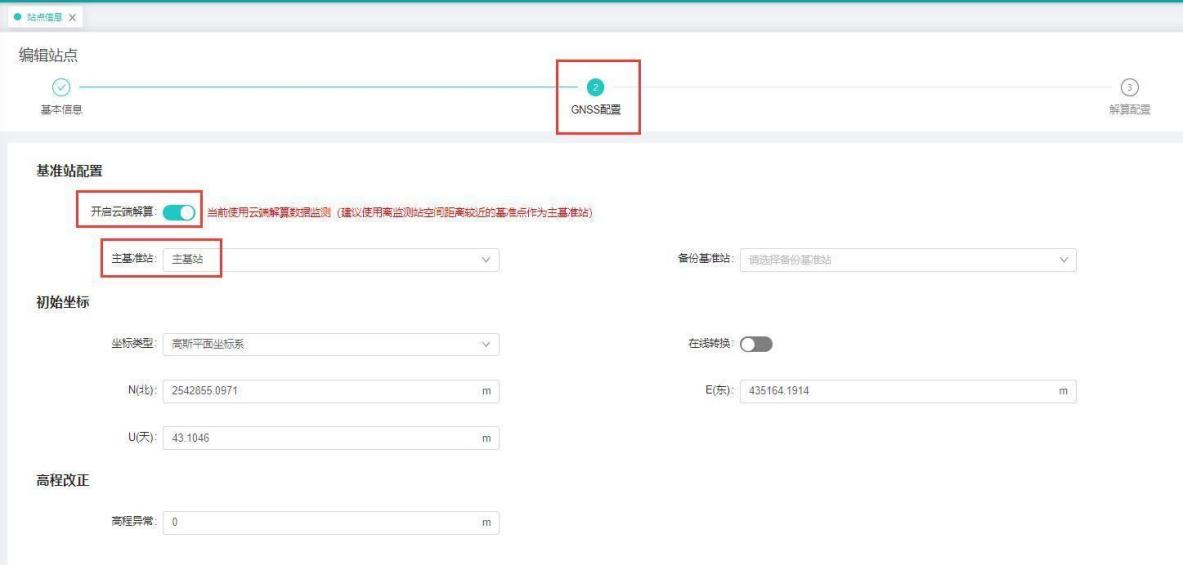Jump to the 解算配置 step label

tap(1129, 110)
